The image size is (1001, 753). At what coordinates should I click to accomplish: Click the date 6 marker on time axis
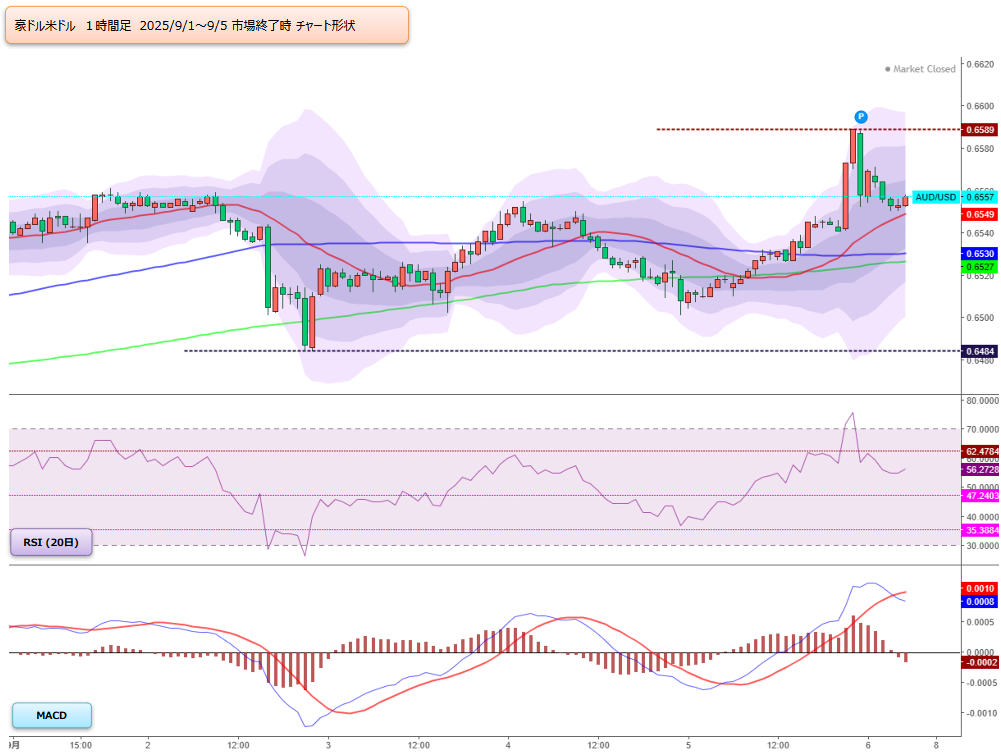(868, 745)
